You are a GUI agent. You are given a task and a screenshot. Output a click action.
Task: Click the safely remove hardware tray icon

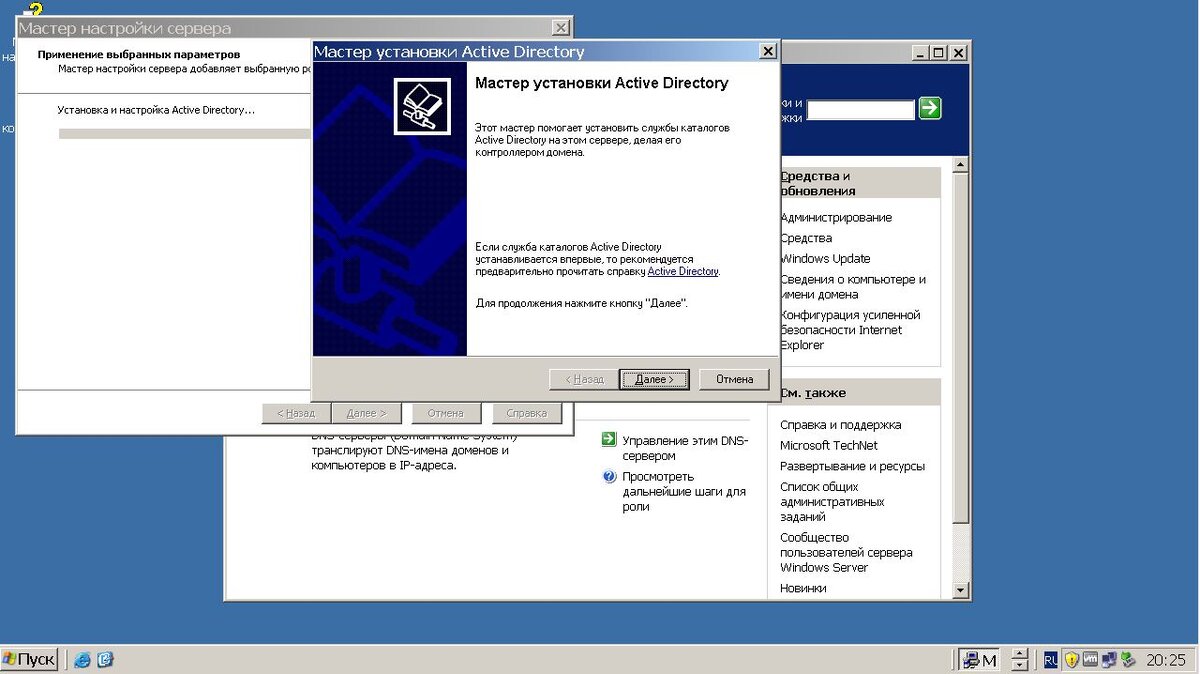pos(1128,660)
